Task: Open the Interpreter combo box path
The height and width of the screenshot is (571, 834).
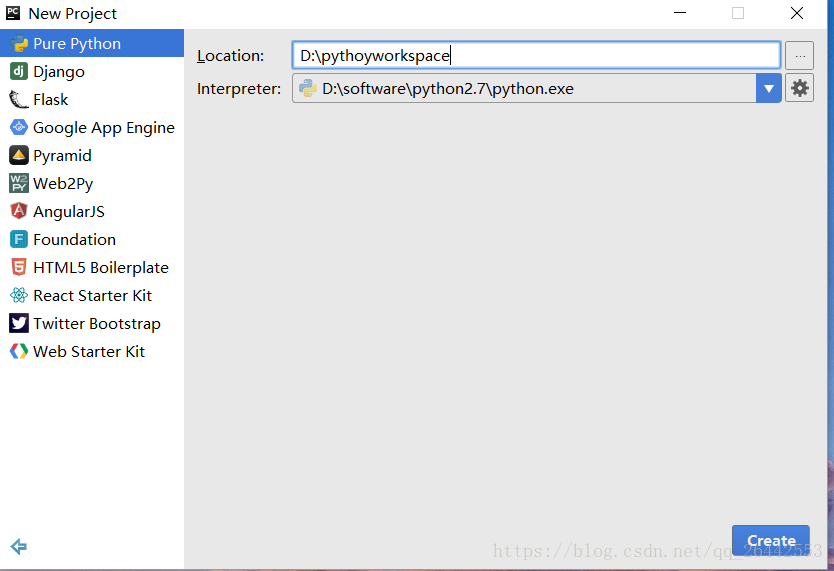Action: coord(537,88)
